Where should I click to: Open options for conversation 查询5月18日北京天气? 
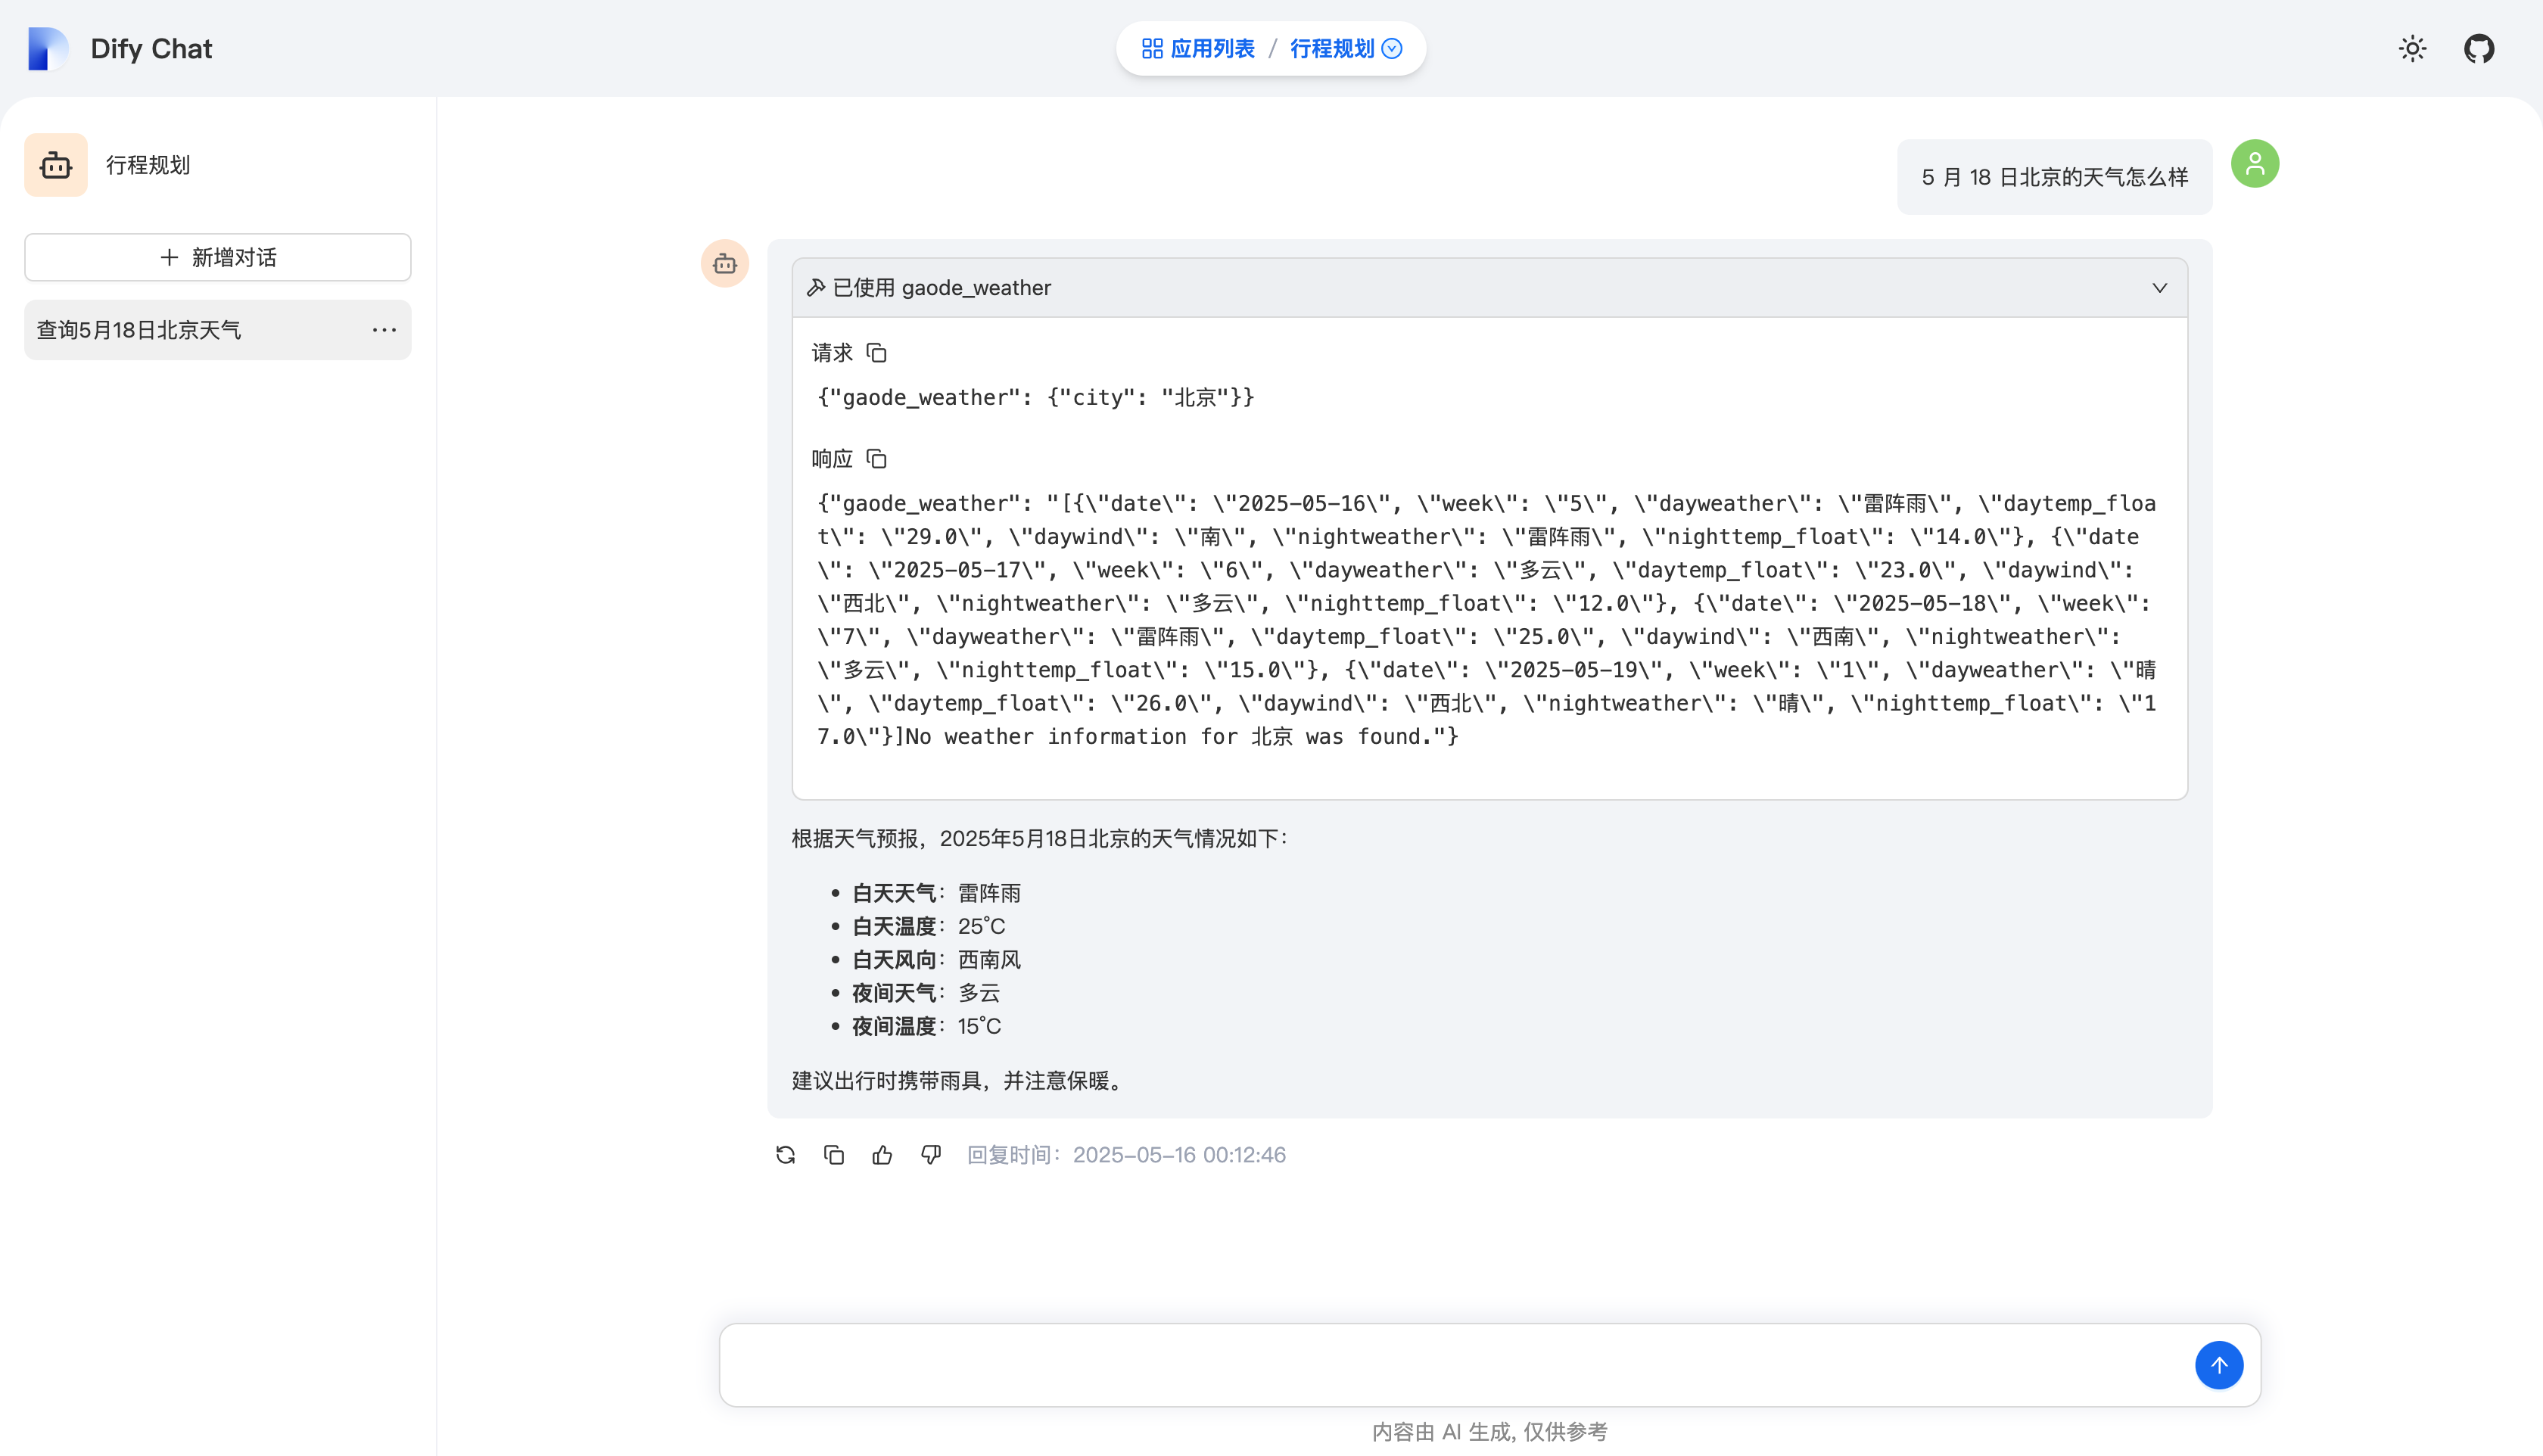tap(385, 329)
